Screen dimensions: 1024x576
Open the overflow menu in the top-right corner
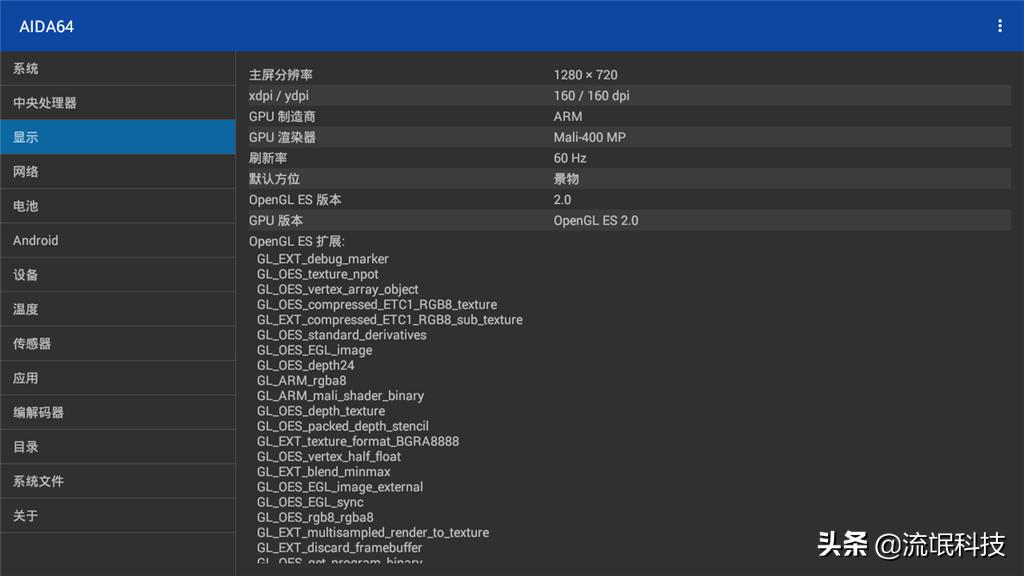(x=999, y=25)
